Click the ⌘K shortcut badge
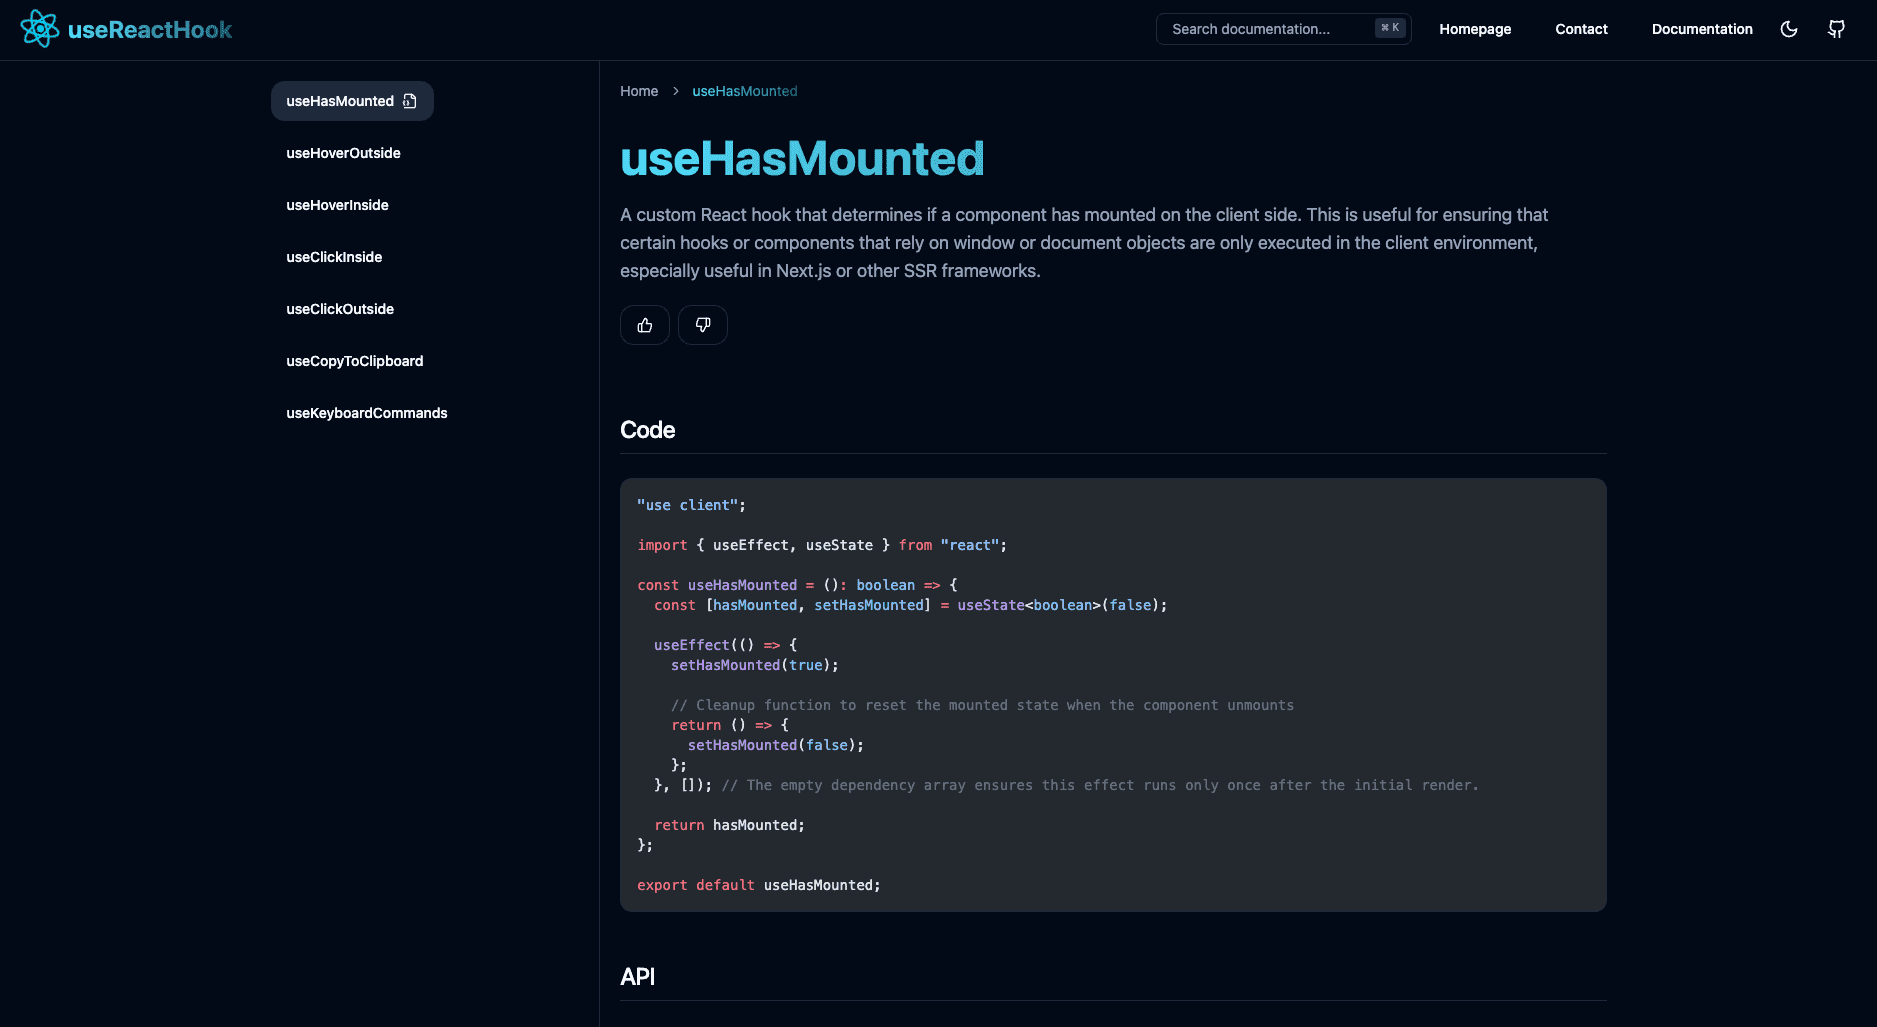This screenshot has width=1877, height=1027. [1390, 28]
